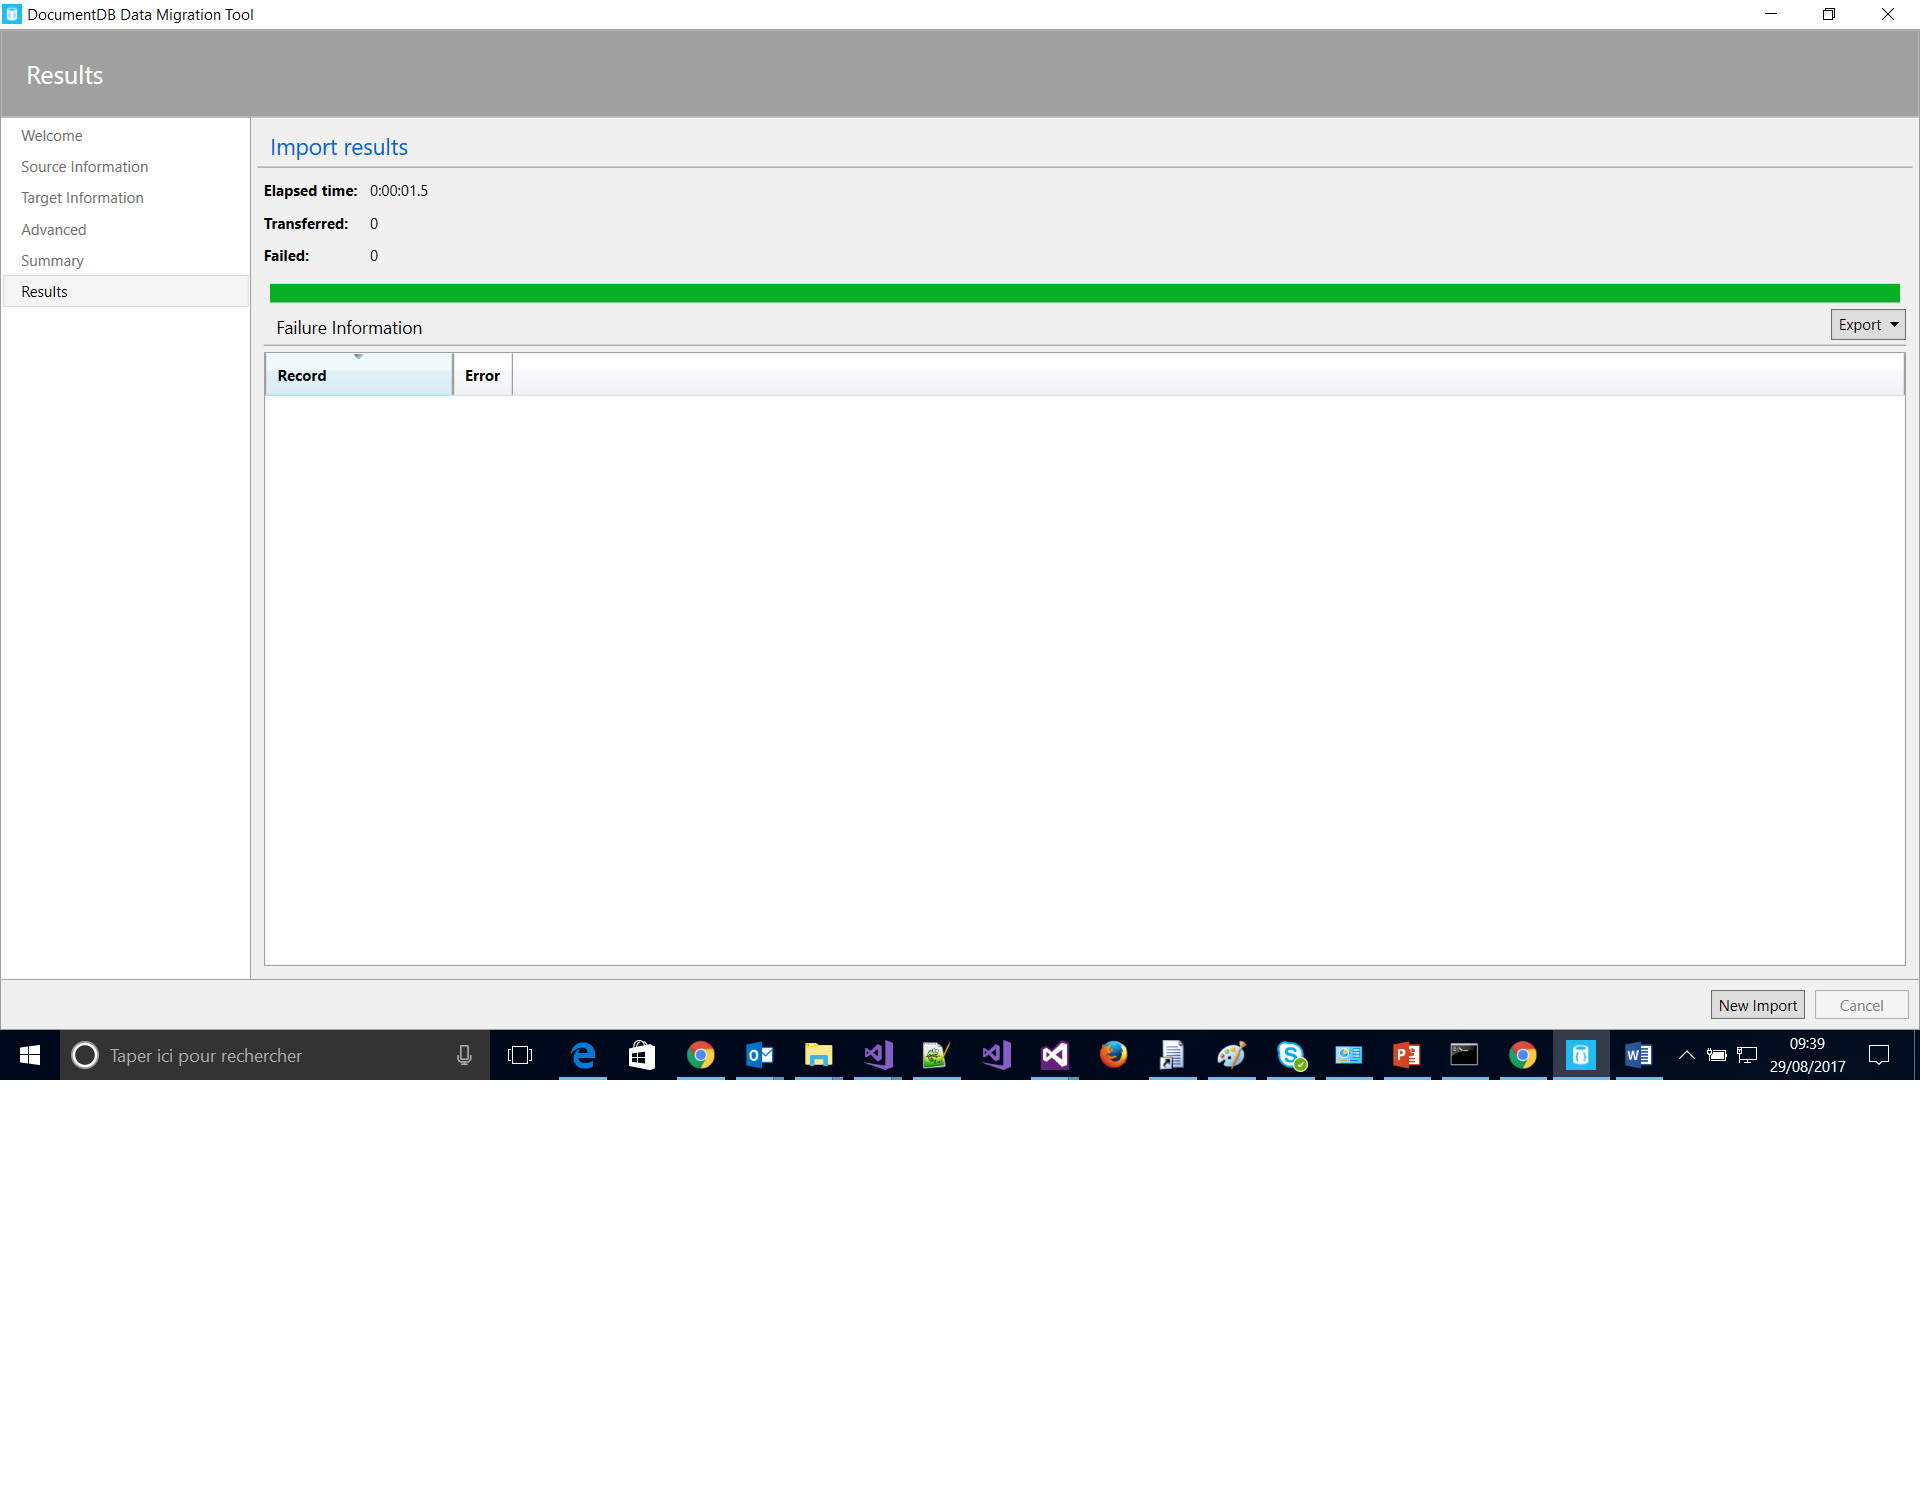1920x1500 pixels.
Task: Open PowerPoint from the taskbar
Action: coord(1406,1055)
